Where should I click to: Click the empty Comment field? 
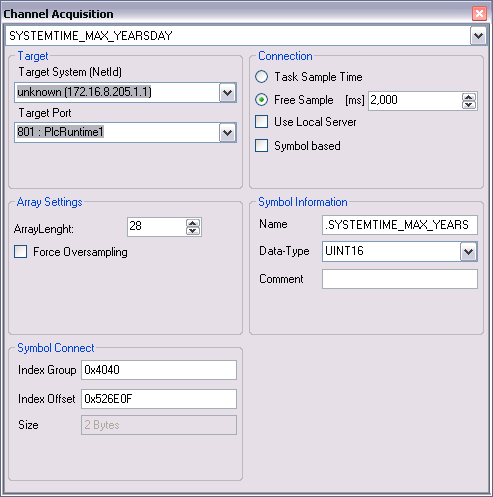[x=400, y=279]
